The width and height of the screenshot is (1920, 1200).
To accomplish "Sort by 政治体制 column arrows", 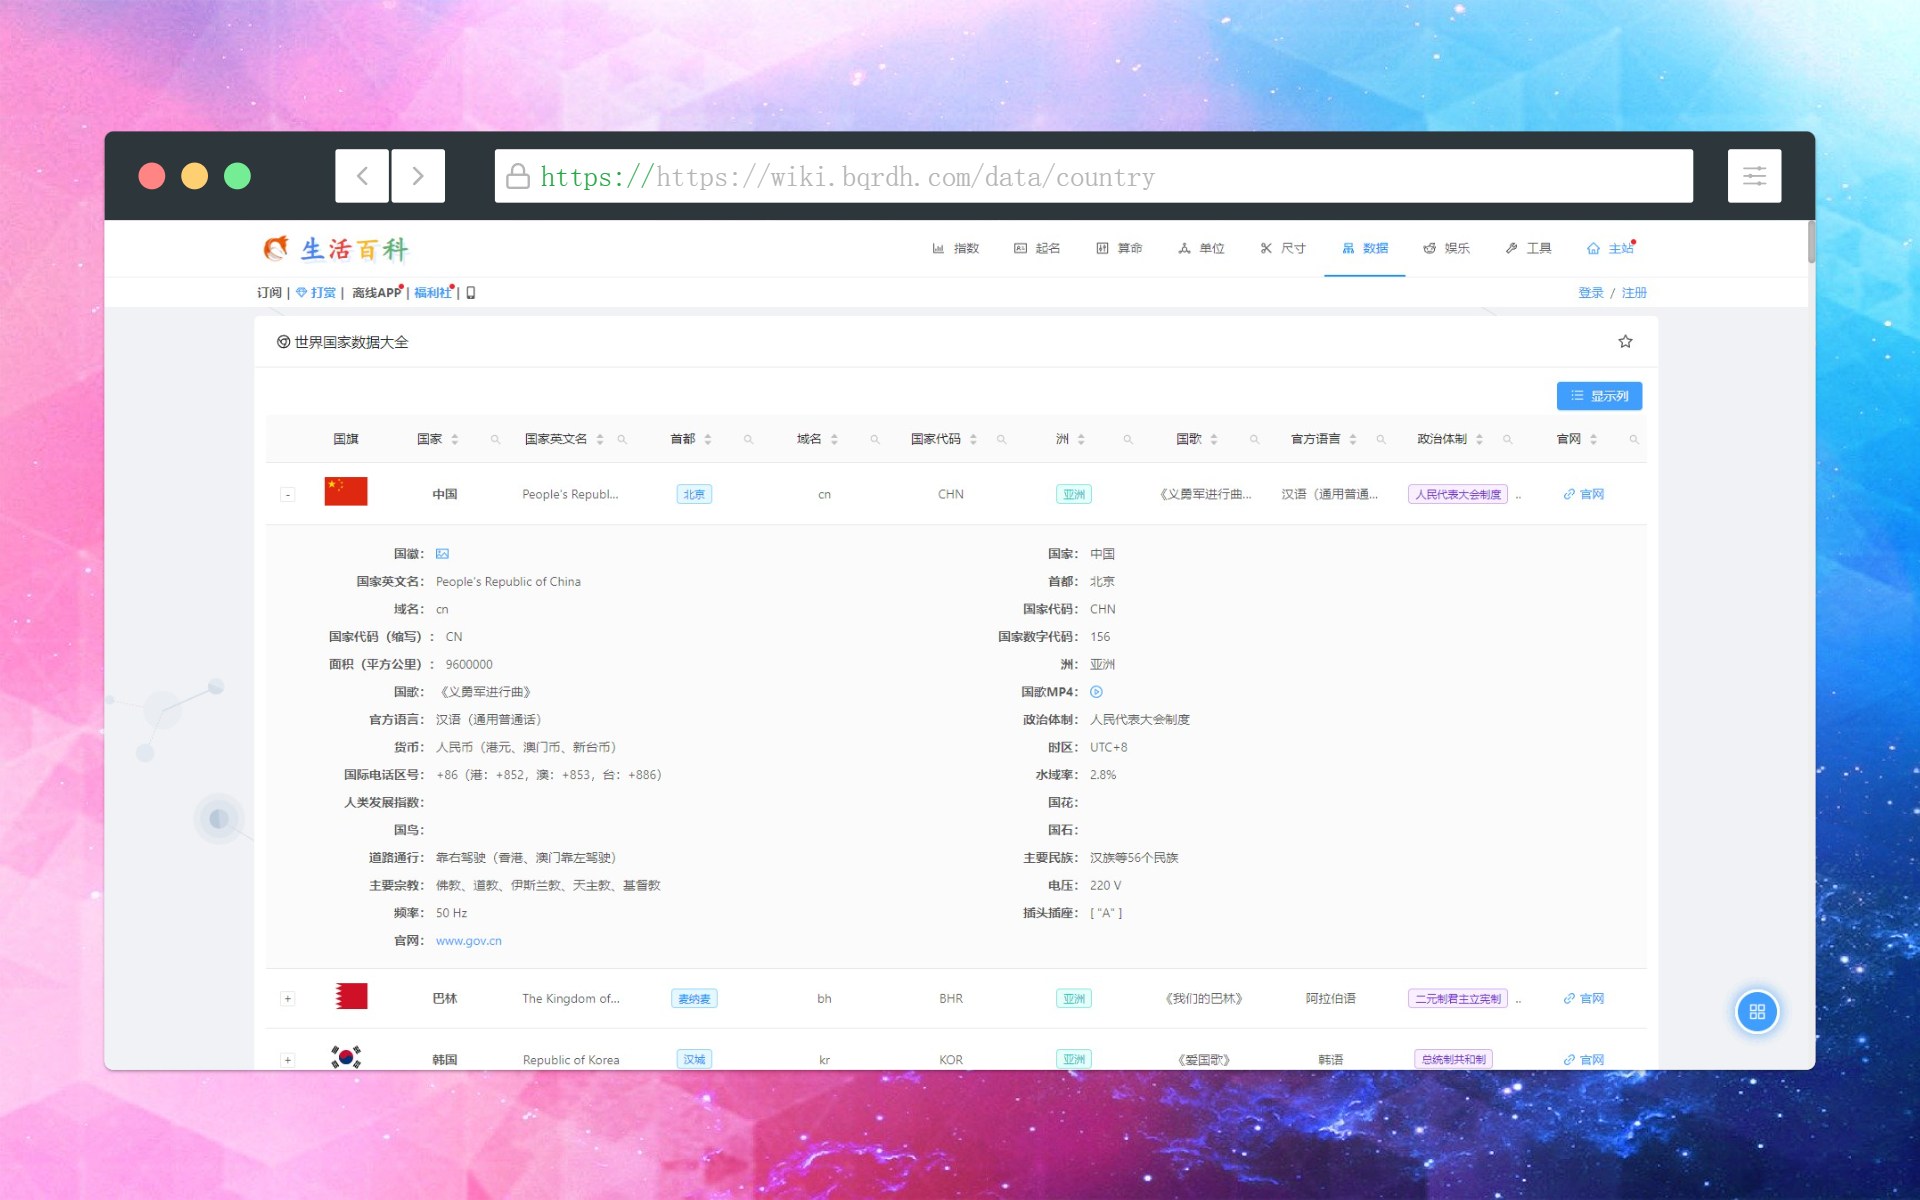I will [x=1479, y=439].
